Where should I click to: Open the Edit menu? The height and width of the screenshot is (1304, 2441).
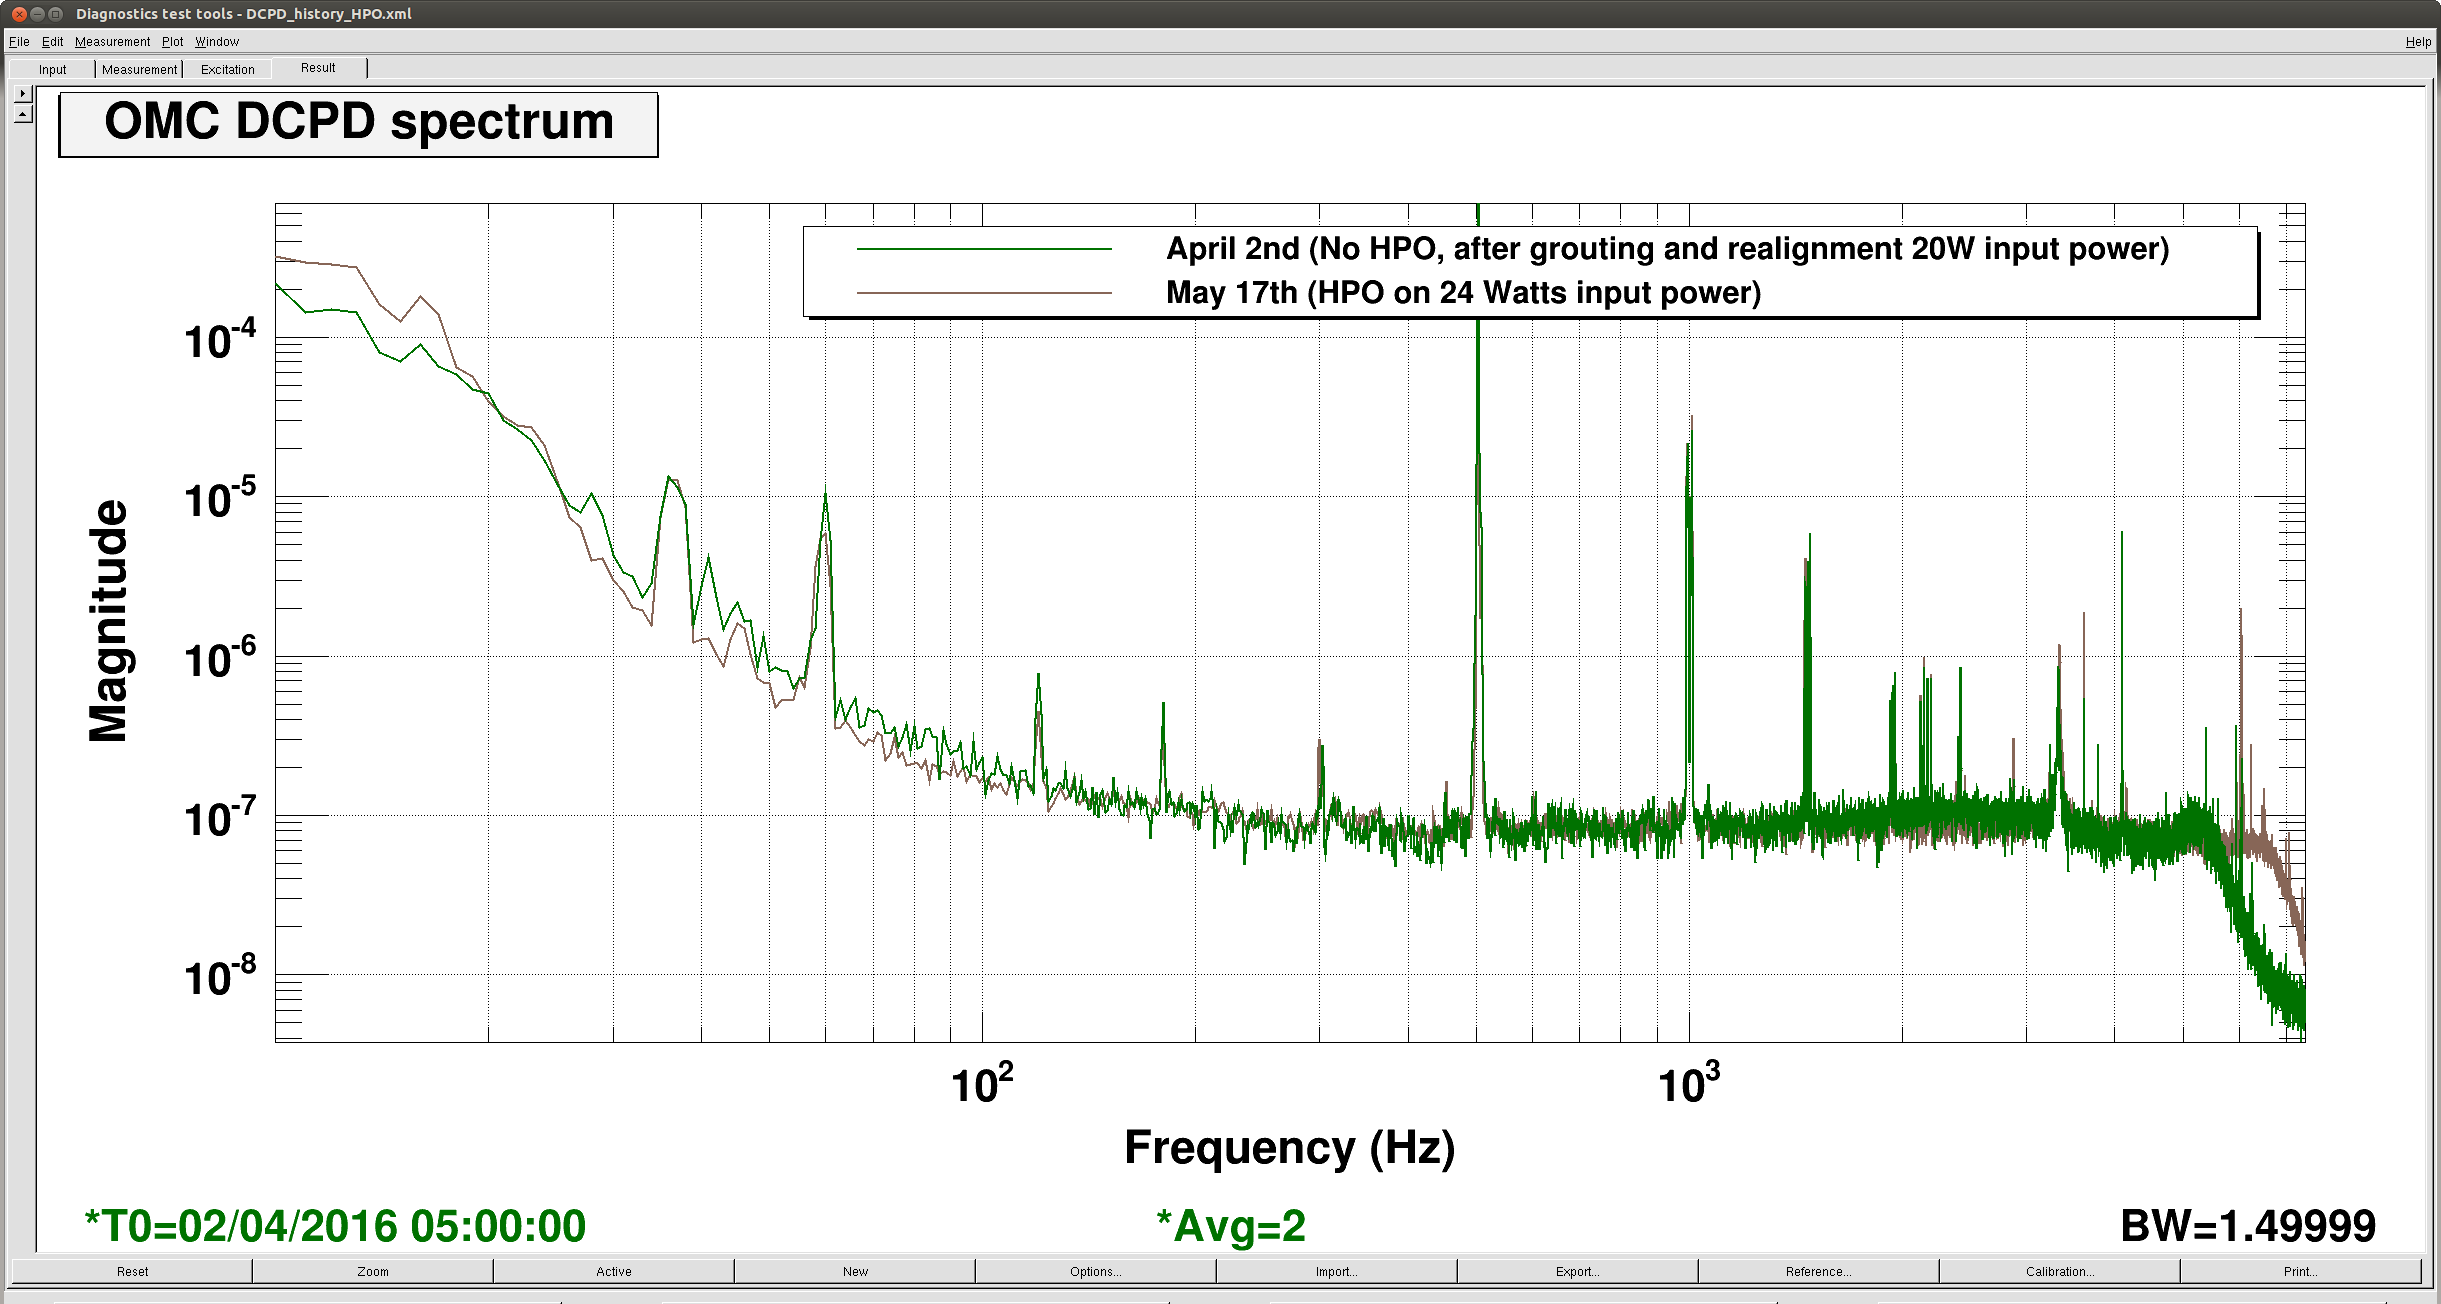tap(52, 42)
